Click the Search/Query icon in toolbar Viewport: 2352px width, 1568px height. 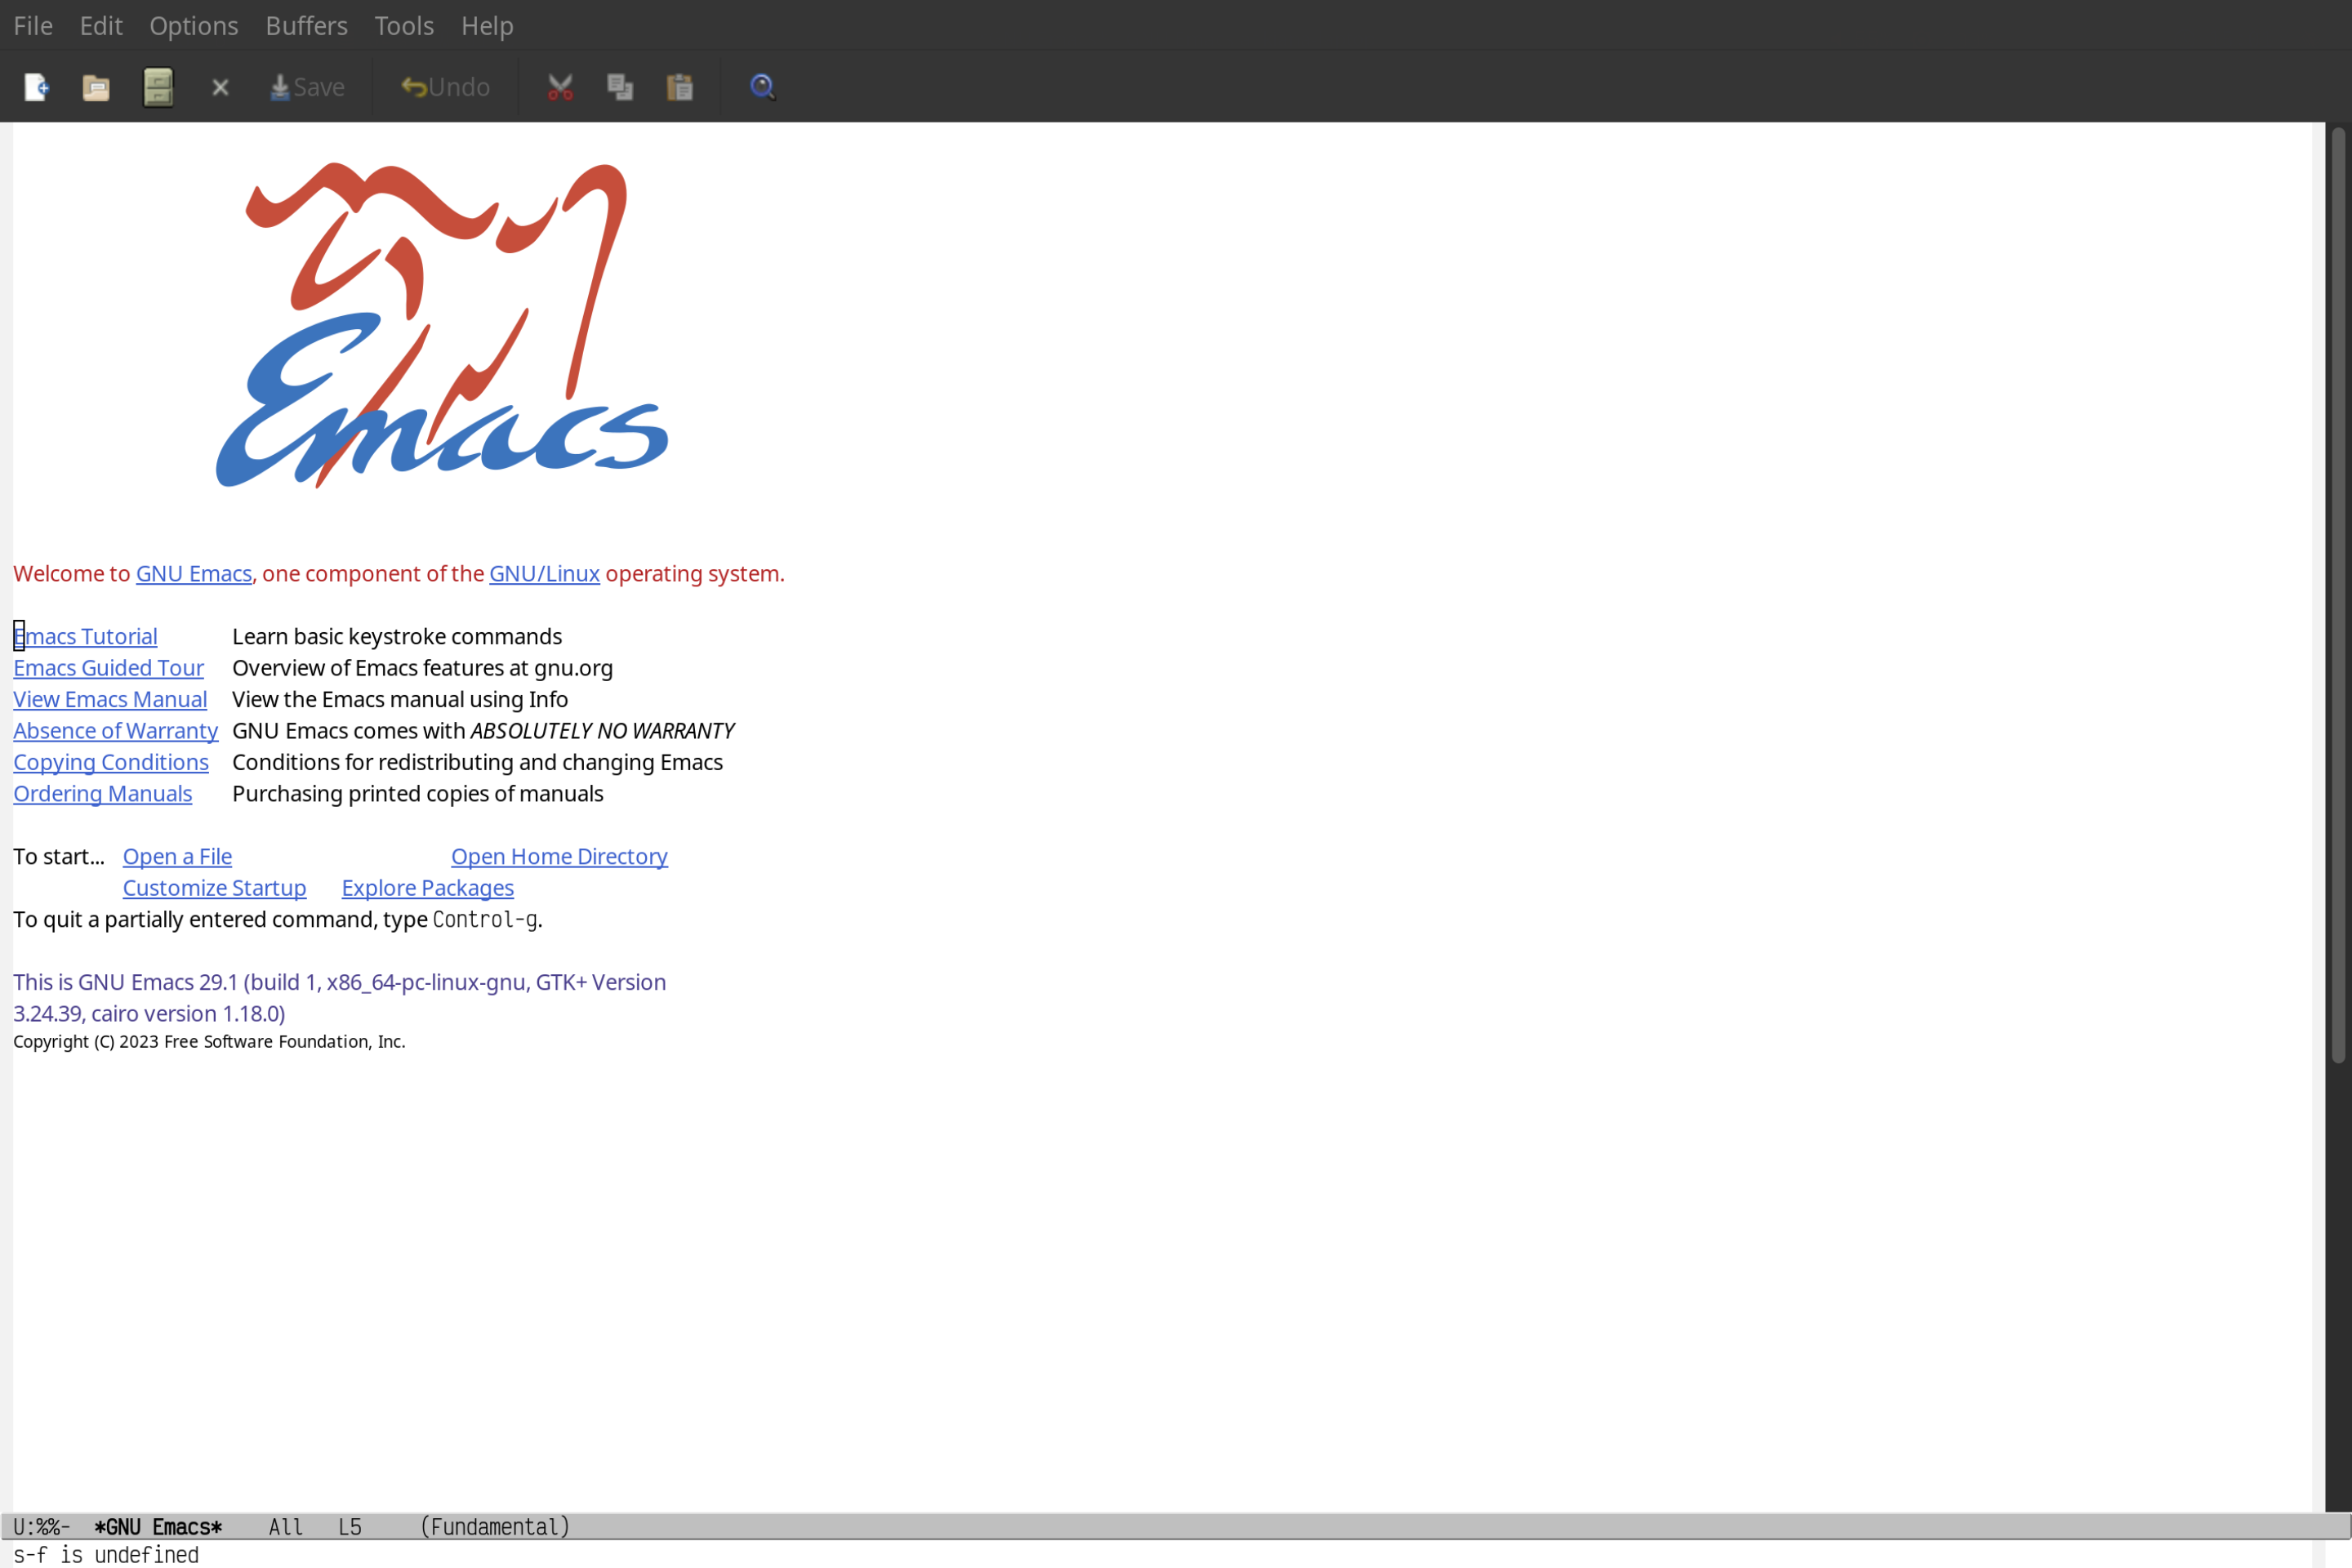[x=761, y=84]
